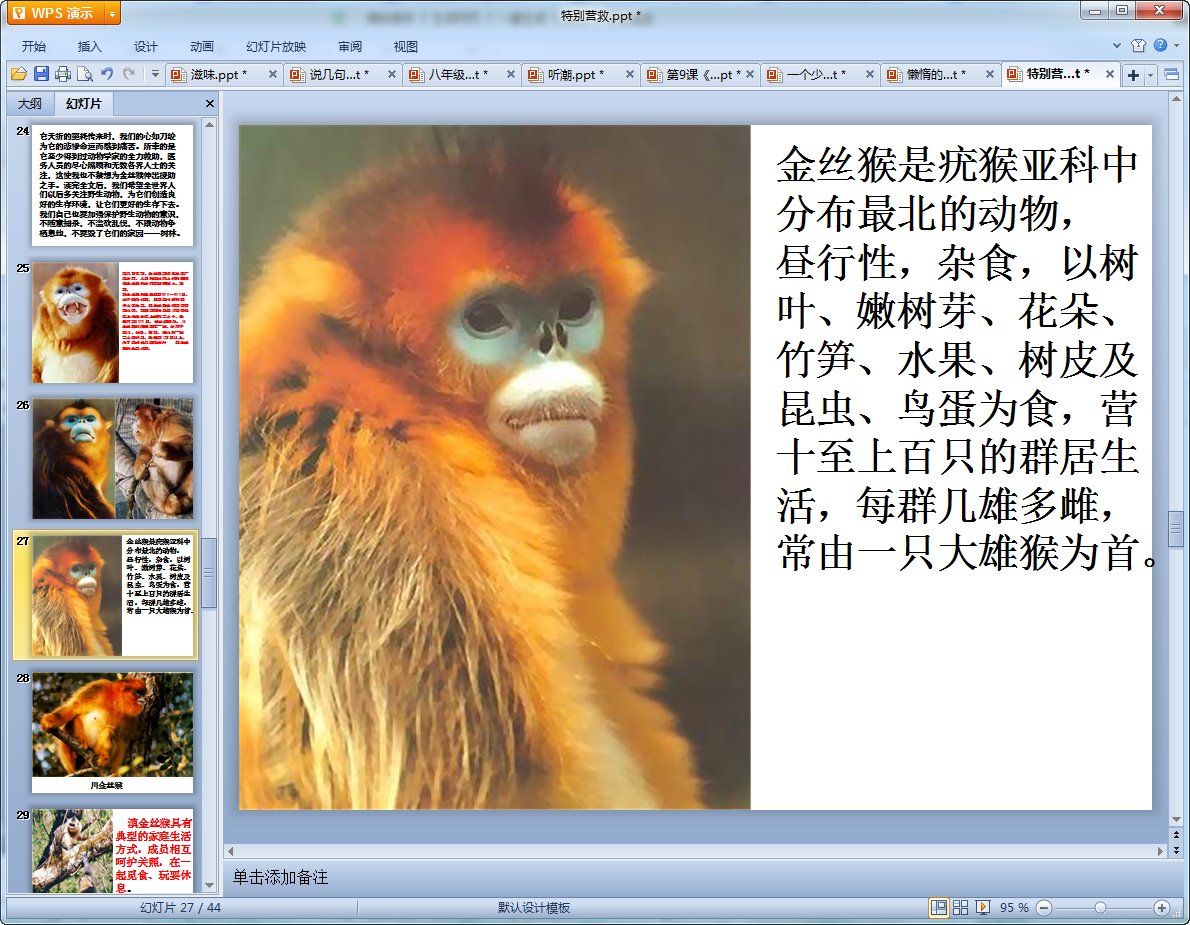1190x925 pixels.
Task: Click the window arrangement icon after tab bar
Action: tap(1171, 74)
